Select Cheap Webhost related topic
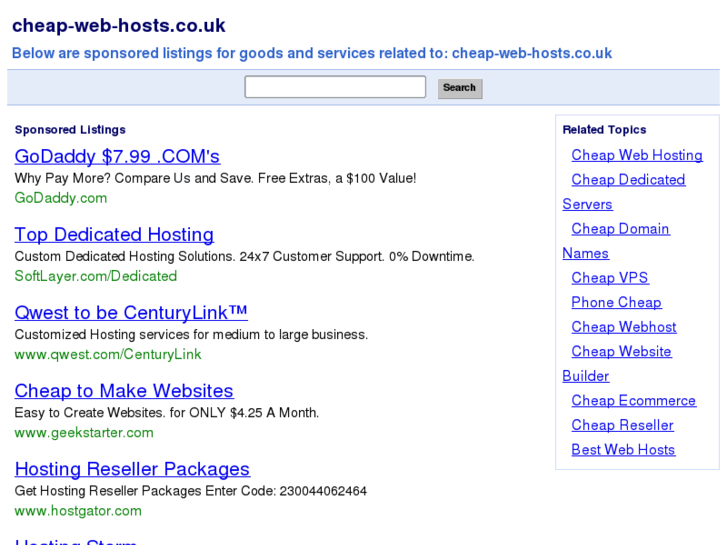This screenshot has width=727, height=545. (624, 327)
